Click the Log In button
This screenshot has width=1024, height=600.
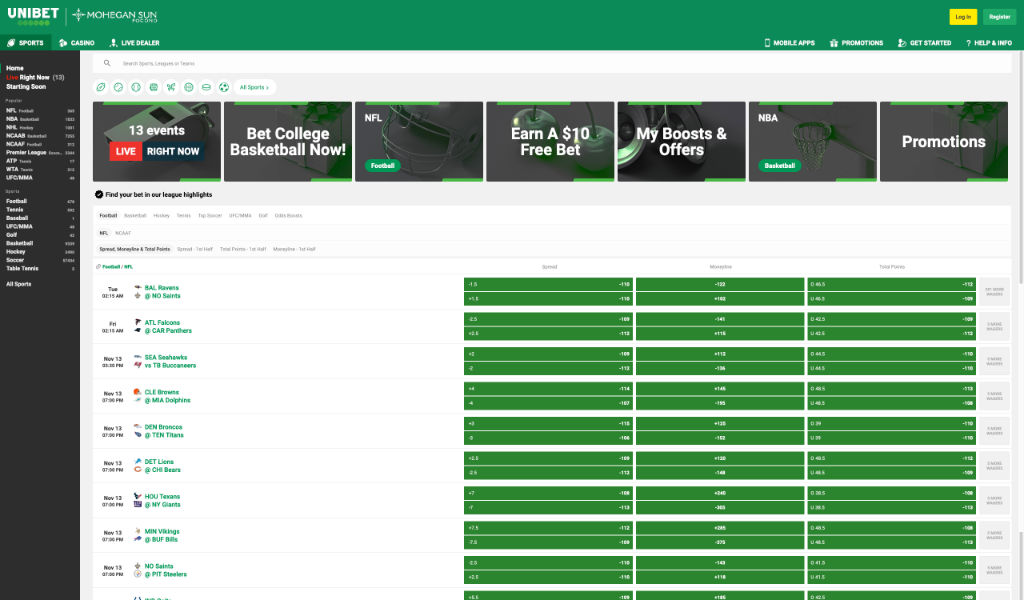(963, 17)
